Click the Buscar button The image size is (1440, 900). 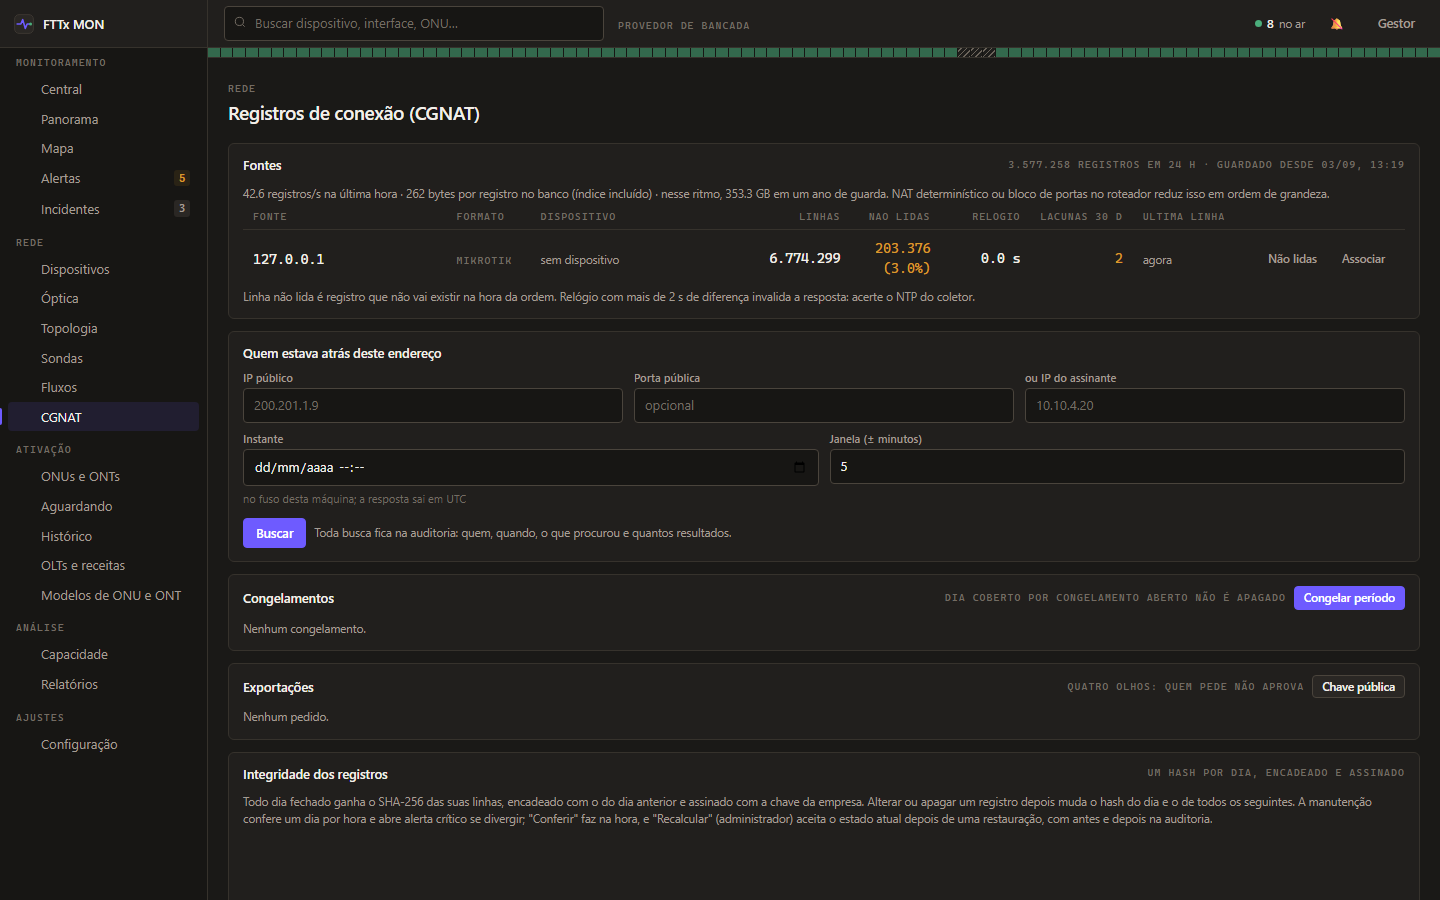pos(274,533)
